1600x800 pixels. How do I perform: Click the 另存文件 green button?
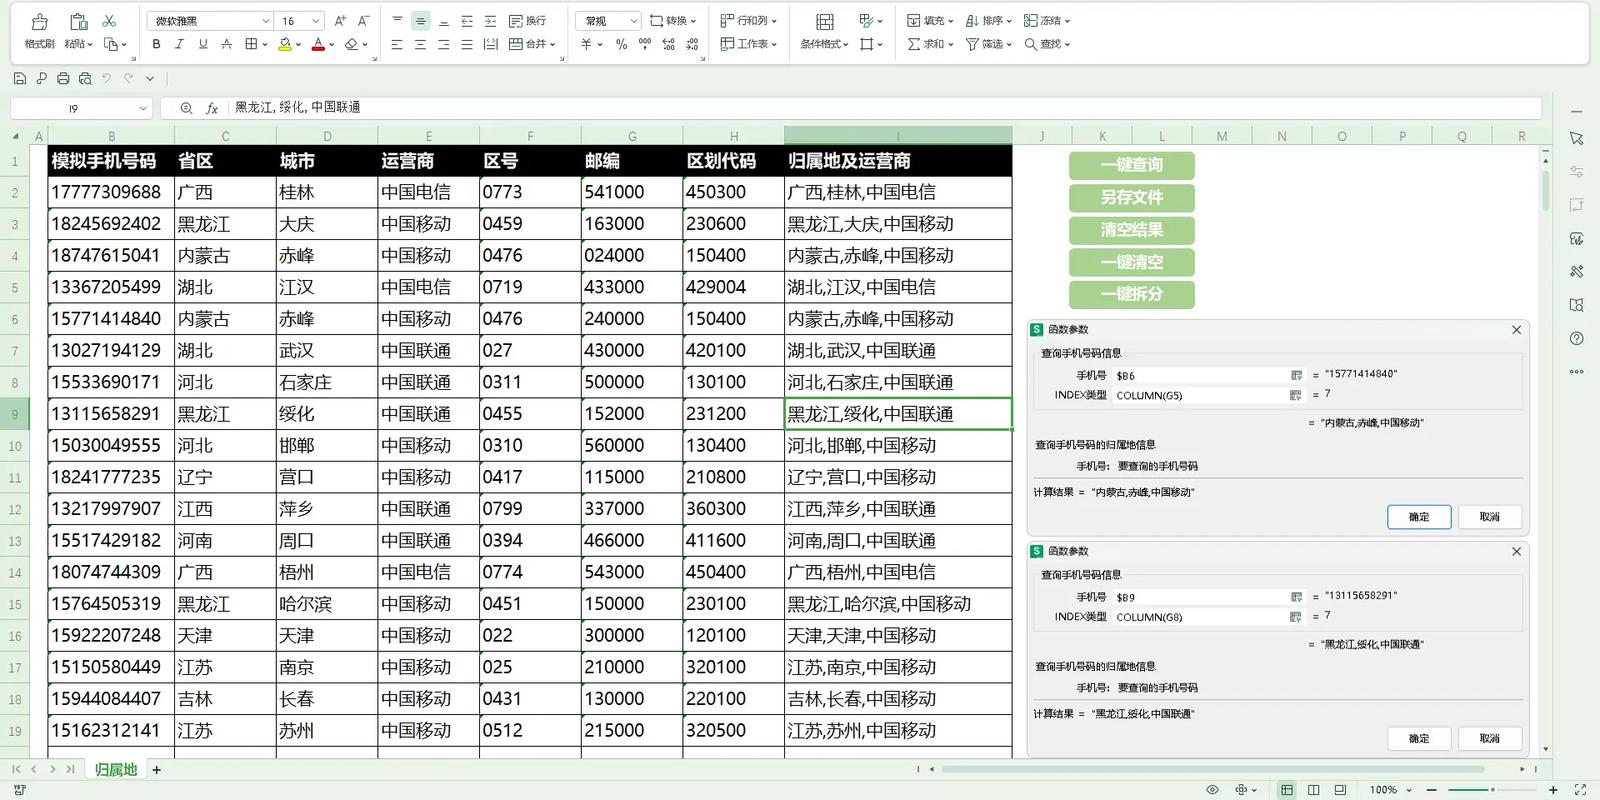pyautogui.click(x=1131, y=197)
